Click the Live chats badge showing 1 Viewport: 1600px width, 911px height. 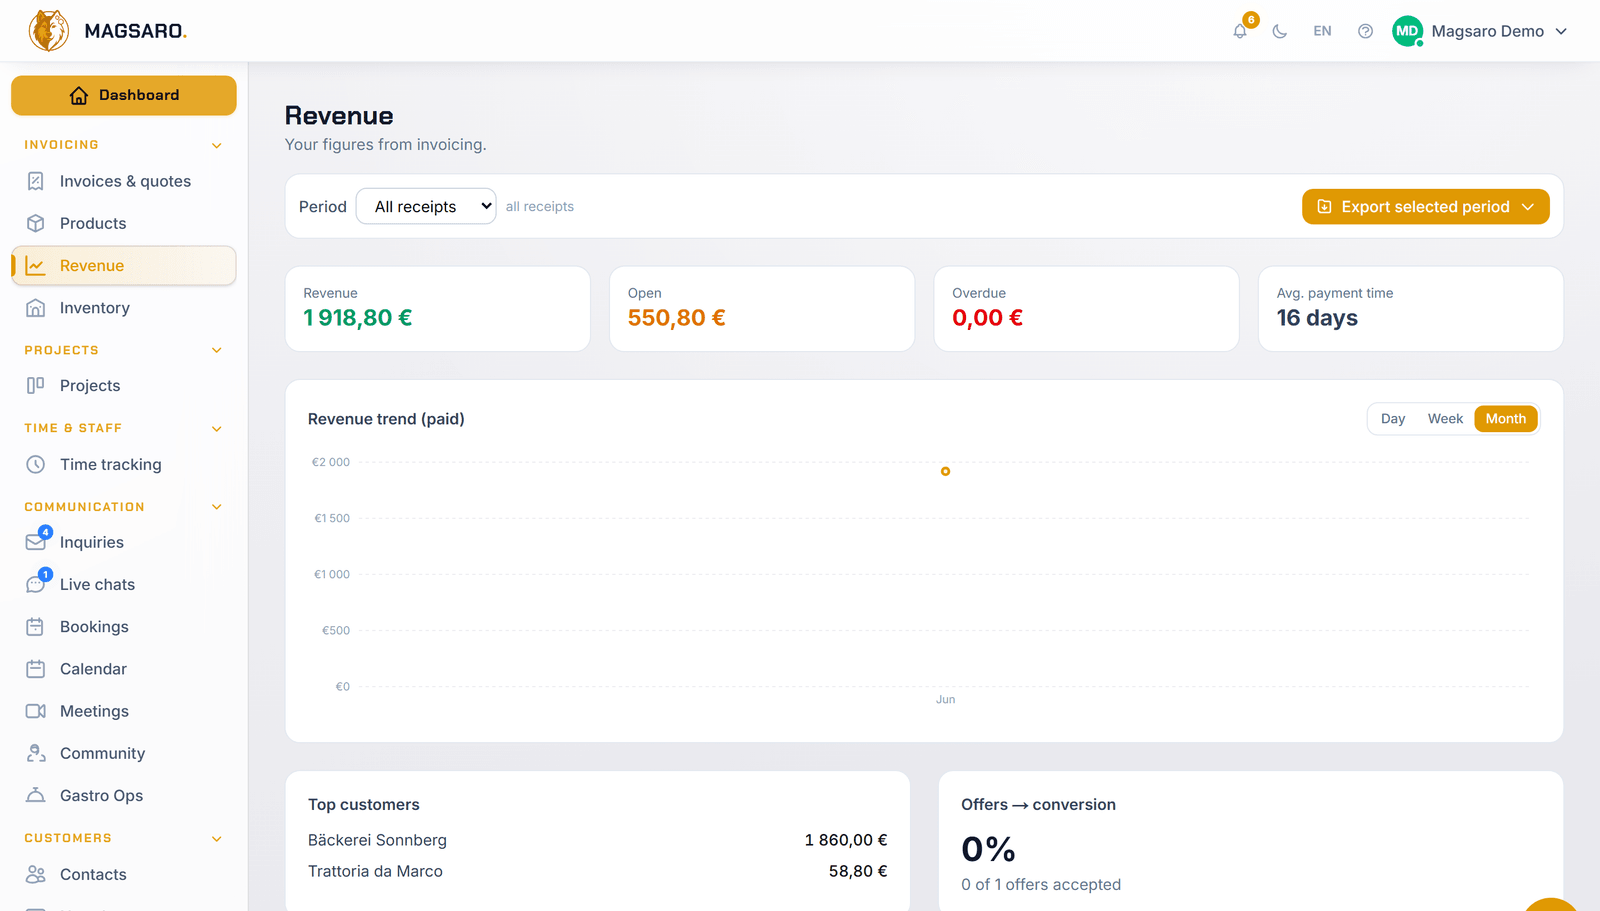pos(46,574)
